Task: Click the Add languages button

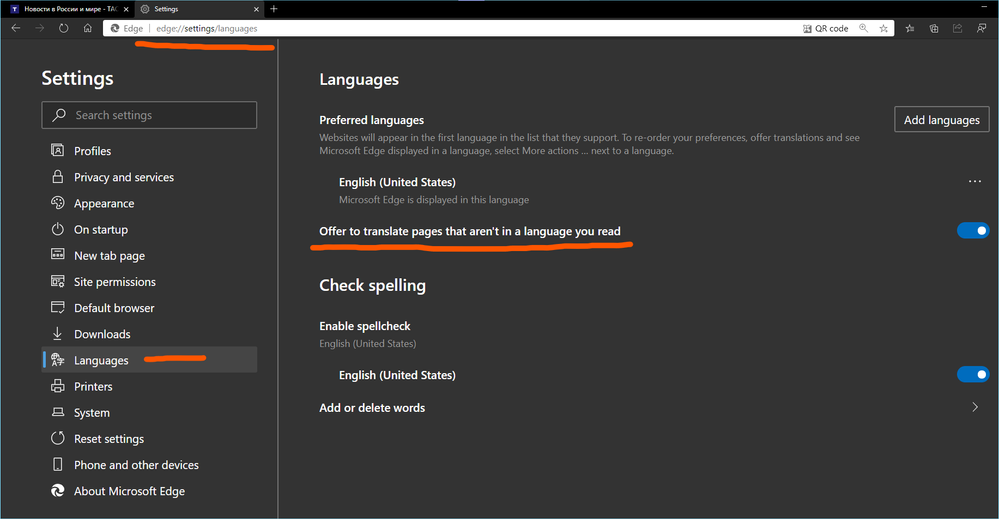Action: (942, 120)
